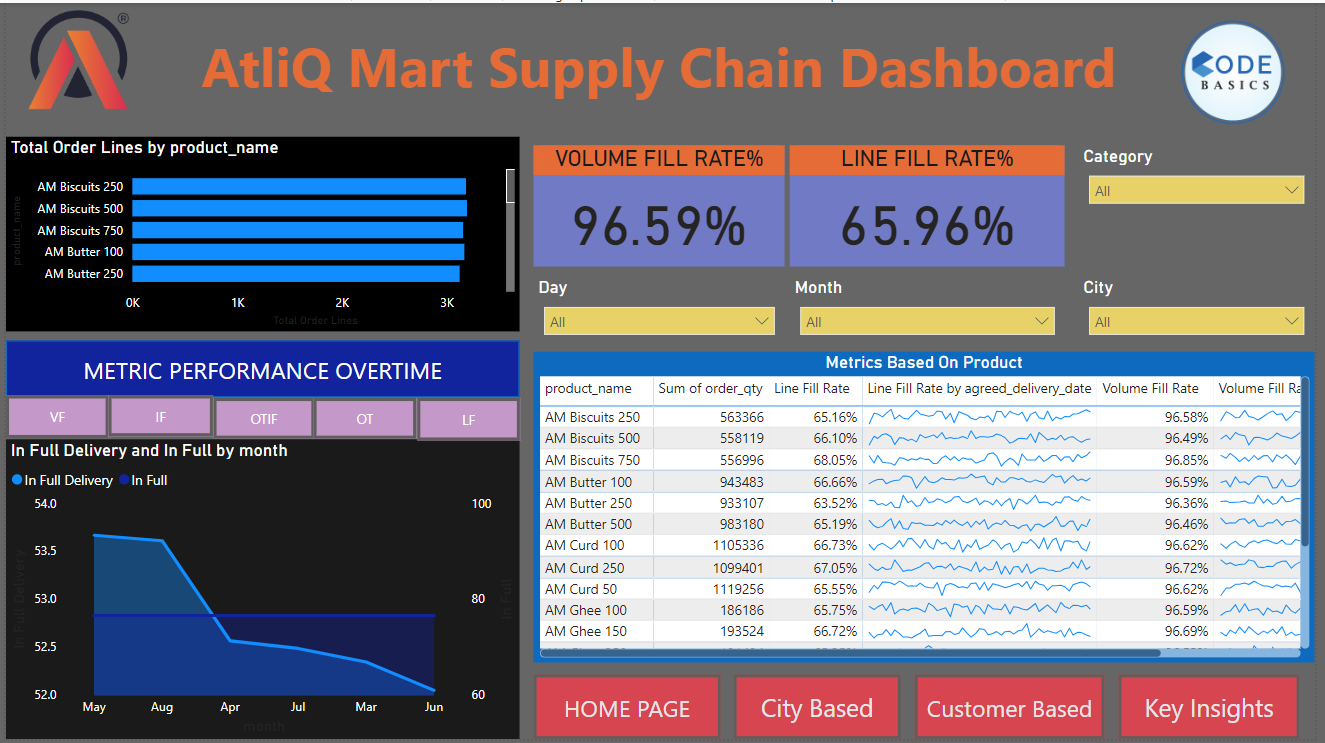Open the City Based page
This screenshot has height=743, width=1325.
coord(817,708)
